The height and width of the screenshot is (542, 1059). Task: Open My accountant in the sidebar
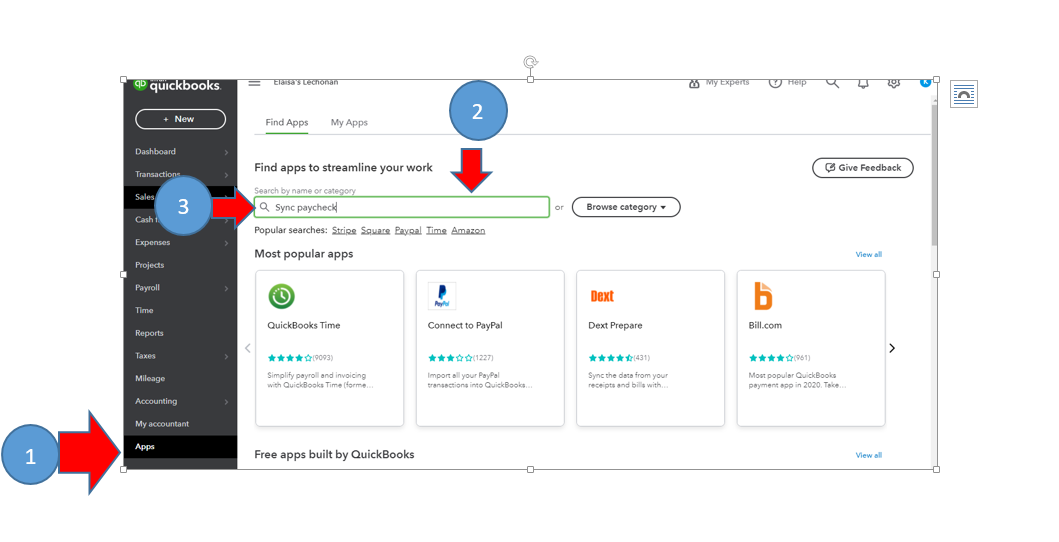pyautogui.click(x=162, y=424)
